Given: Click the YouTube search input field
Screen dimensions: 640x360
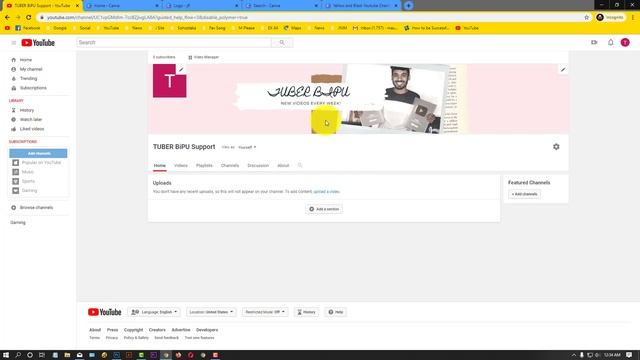Looking at the screenshot, I should [174, 42].
